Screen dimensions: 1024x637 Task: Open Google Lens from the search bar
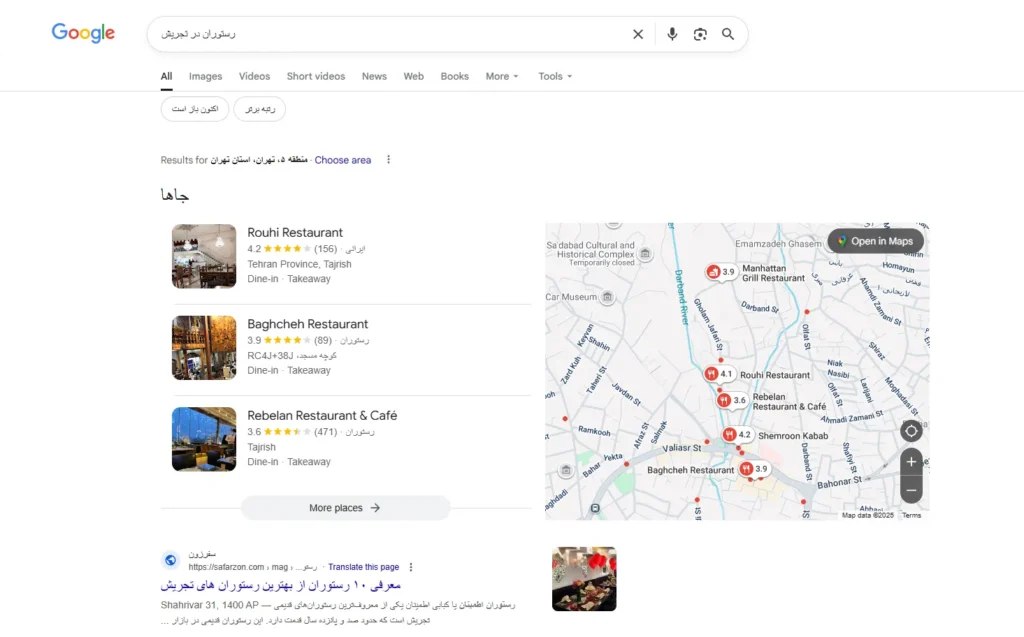(x=700, y=33)
